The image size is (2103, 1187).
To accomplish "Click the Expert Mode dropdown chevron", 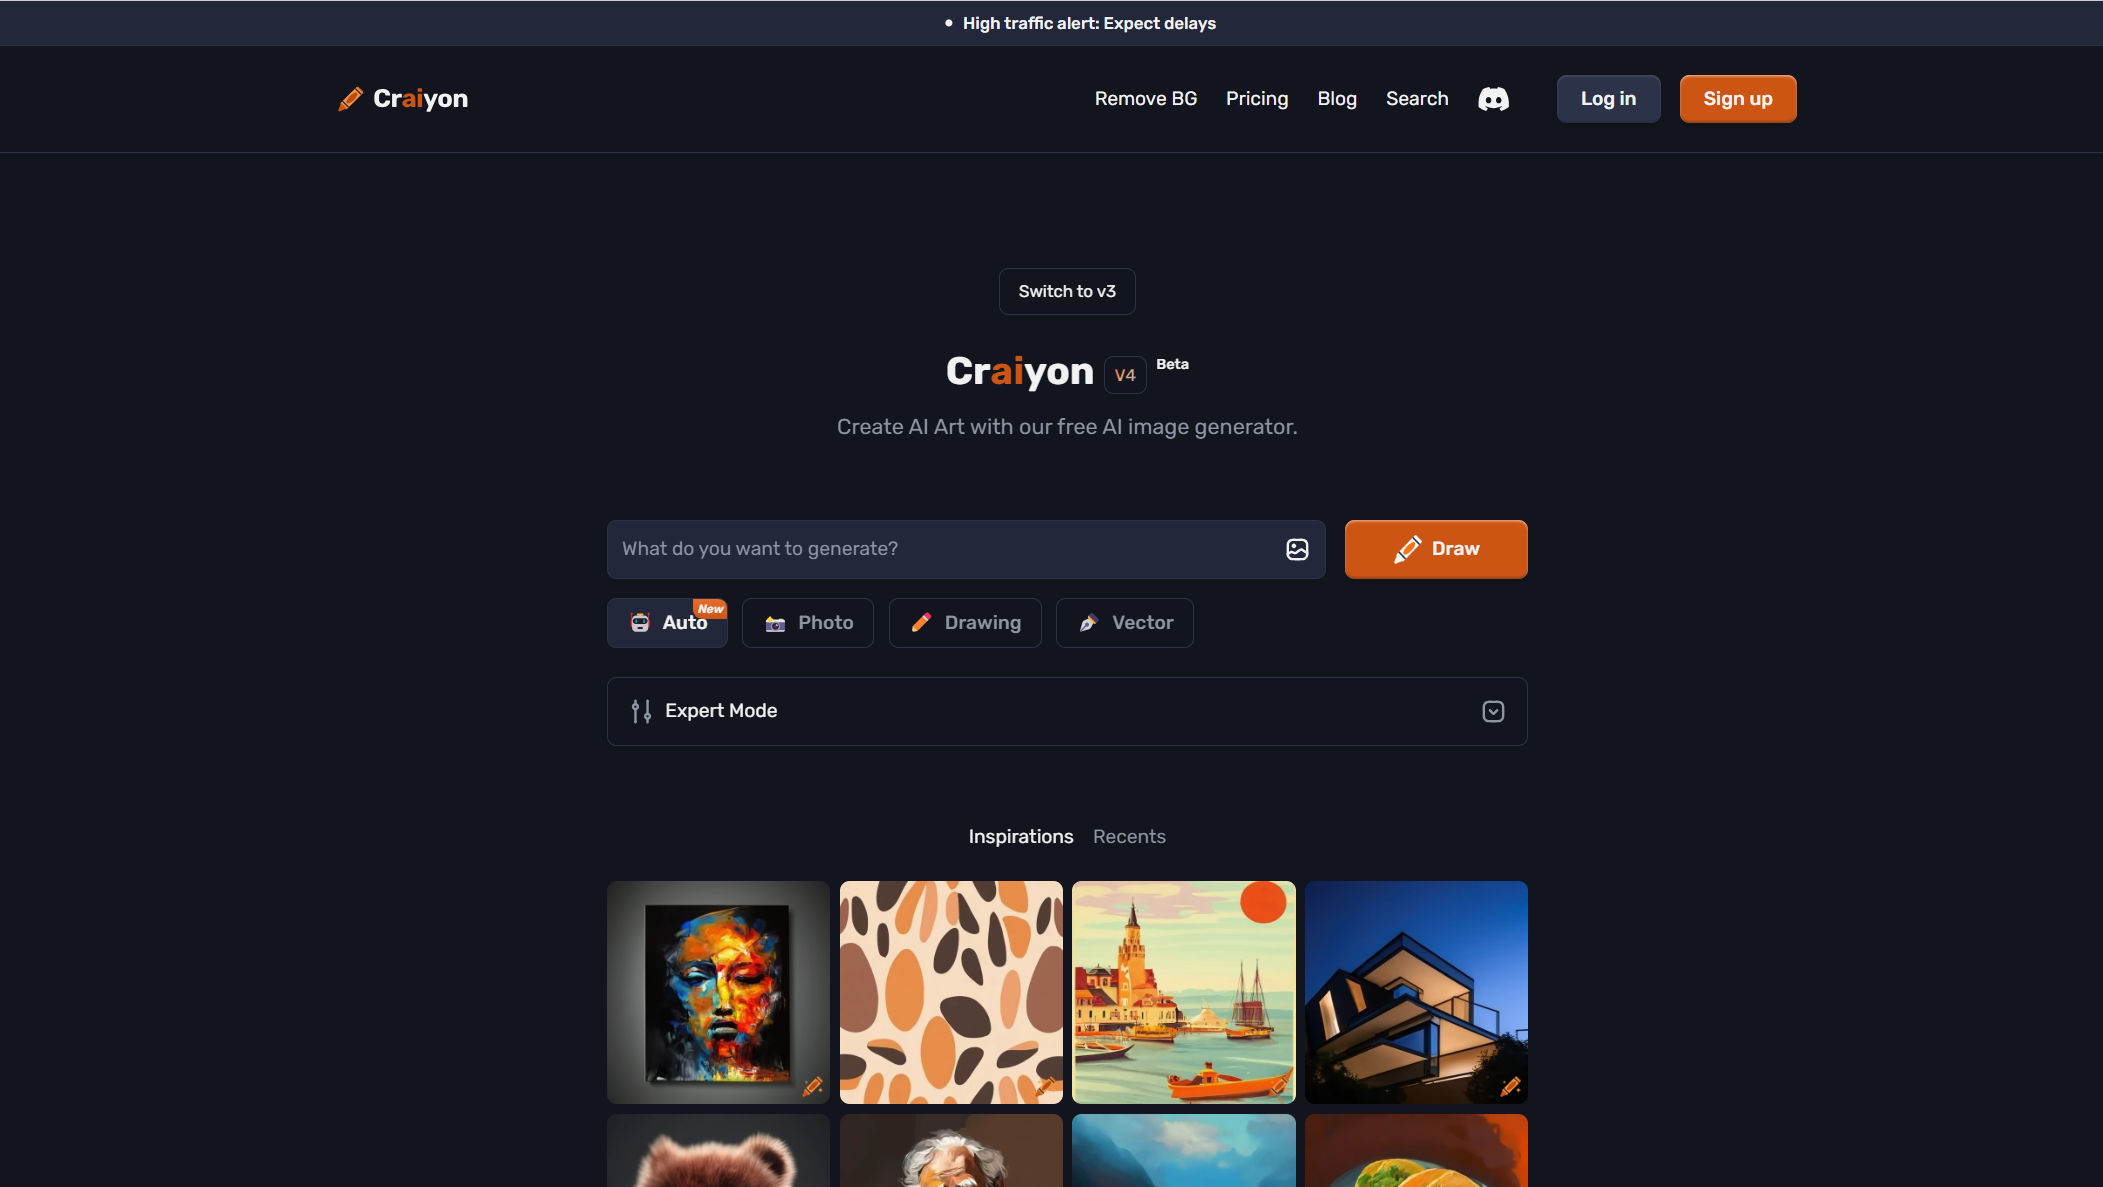I will click(x=1493, y=710).
